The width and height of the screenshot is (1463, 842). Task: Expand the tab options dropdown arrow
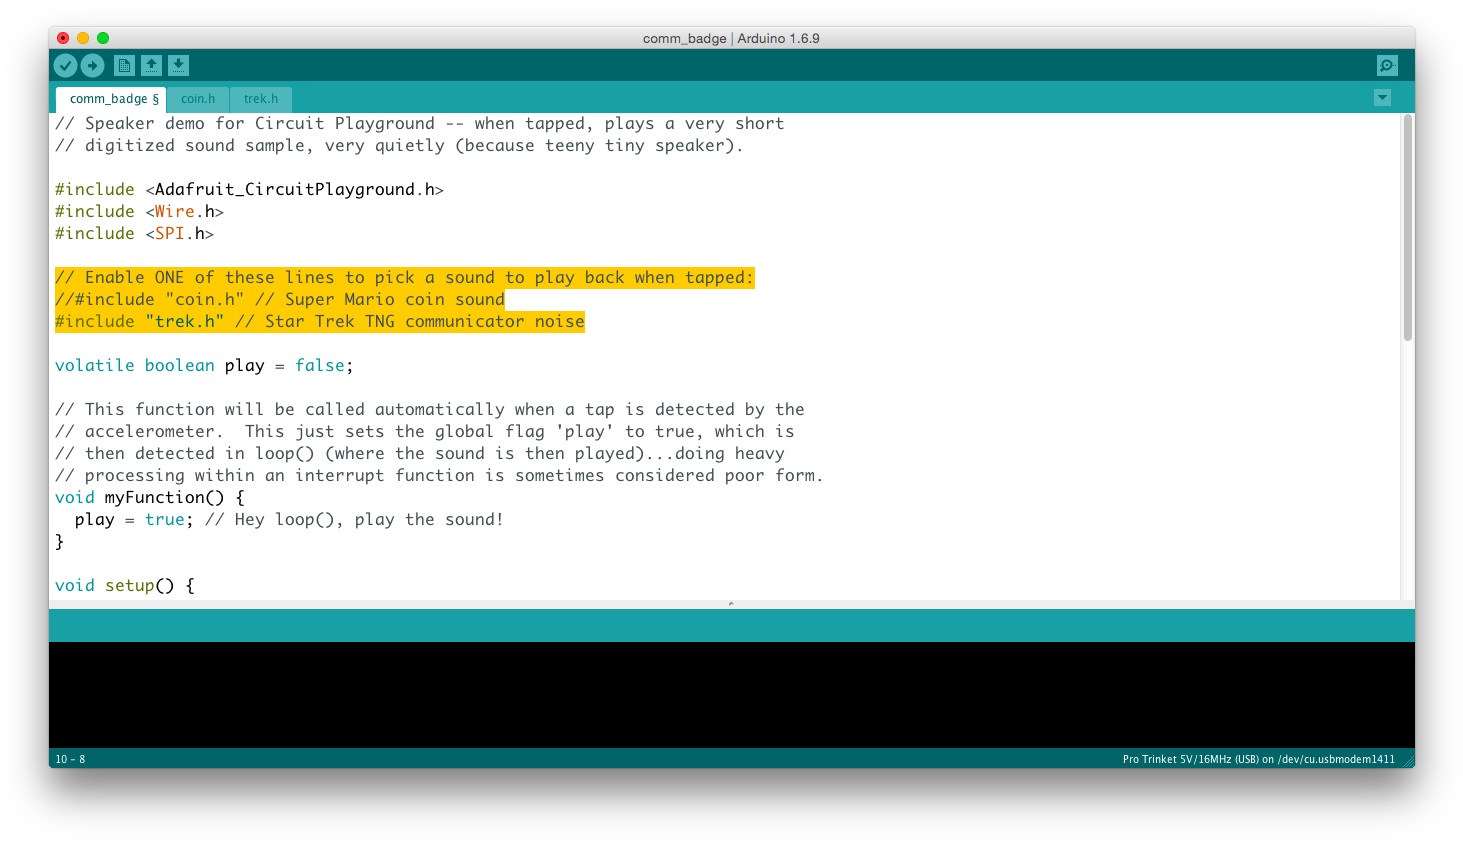[1382, 97]
